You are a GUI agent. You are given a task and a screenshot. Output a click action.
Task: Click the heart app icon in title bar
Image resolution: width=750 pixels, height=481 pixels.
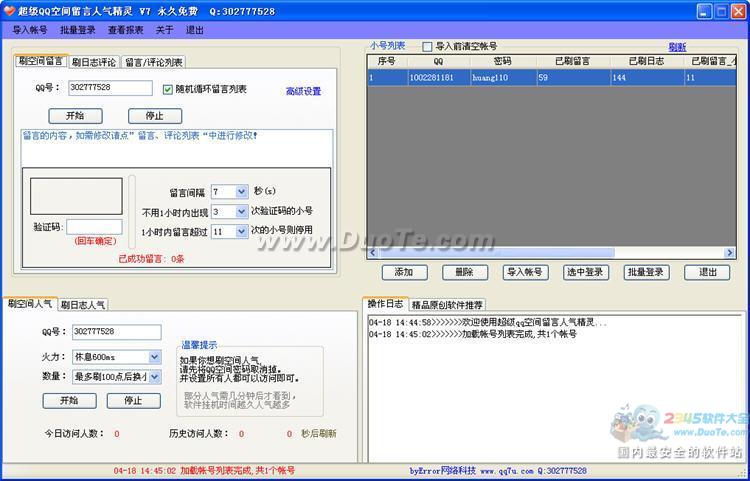click(x=9, y=11)
